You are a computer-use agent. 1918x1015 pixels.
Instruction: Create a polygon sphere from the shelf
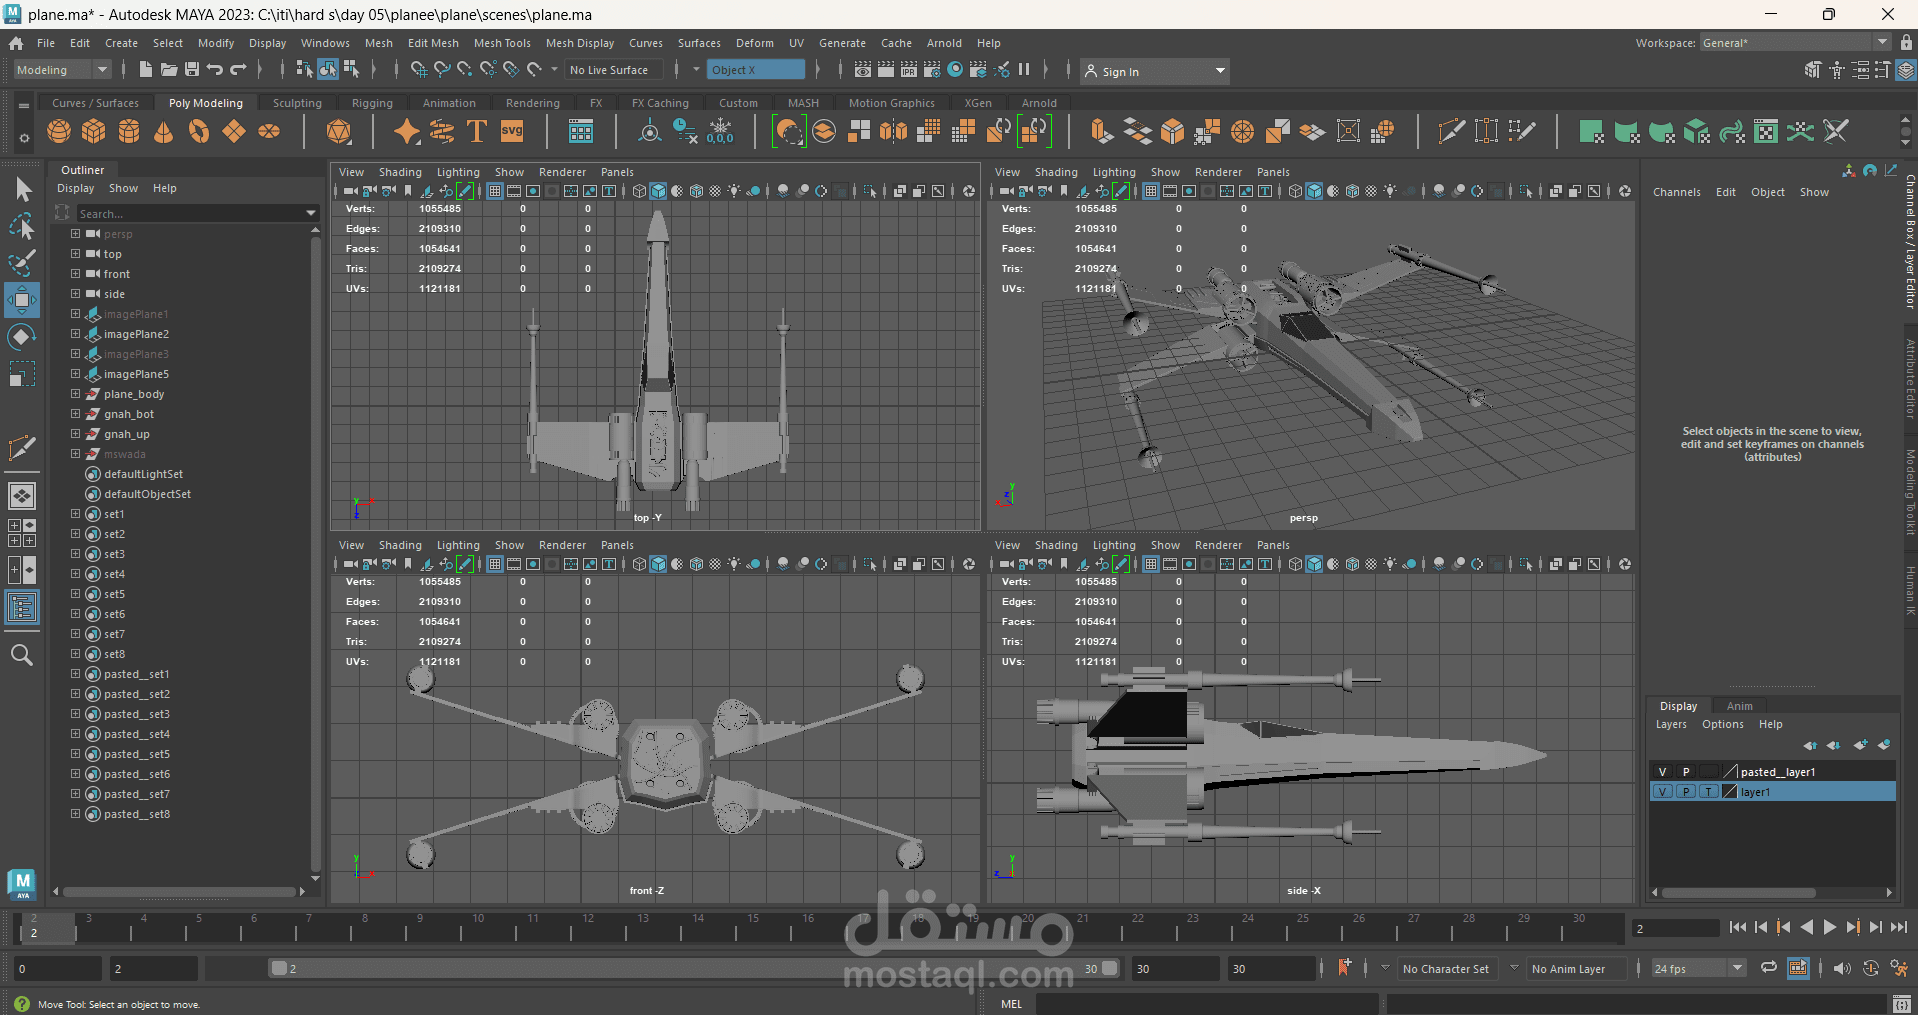coord(59,131)
